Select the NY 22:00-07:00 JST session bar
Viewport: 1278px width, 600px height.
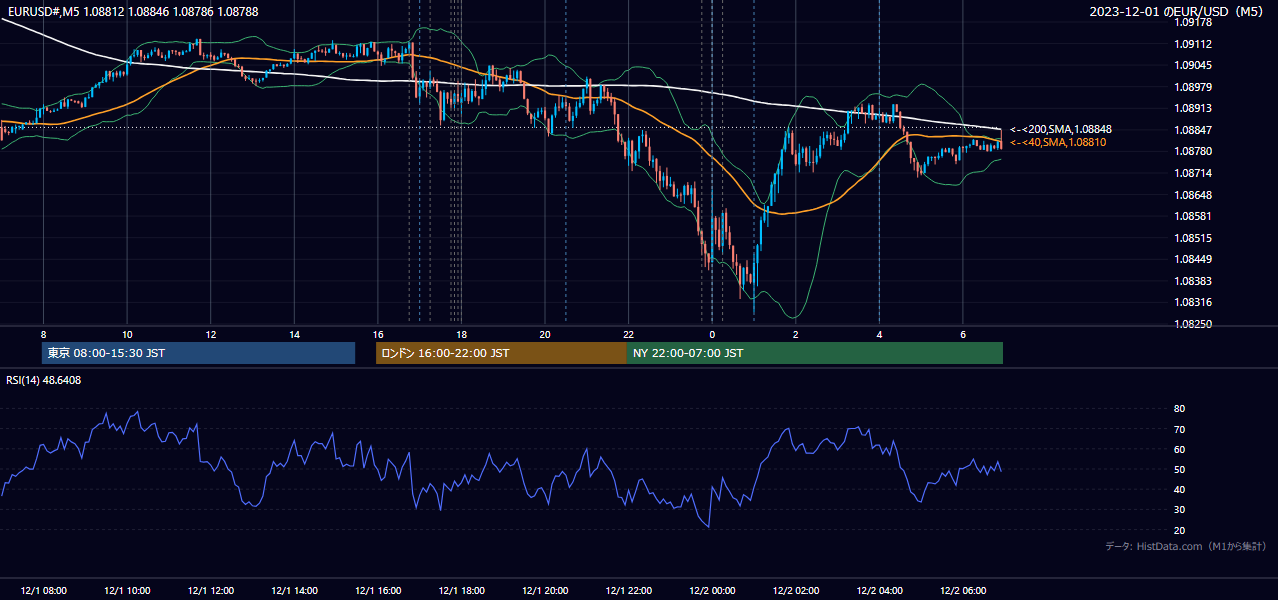815,353
